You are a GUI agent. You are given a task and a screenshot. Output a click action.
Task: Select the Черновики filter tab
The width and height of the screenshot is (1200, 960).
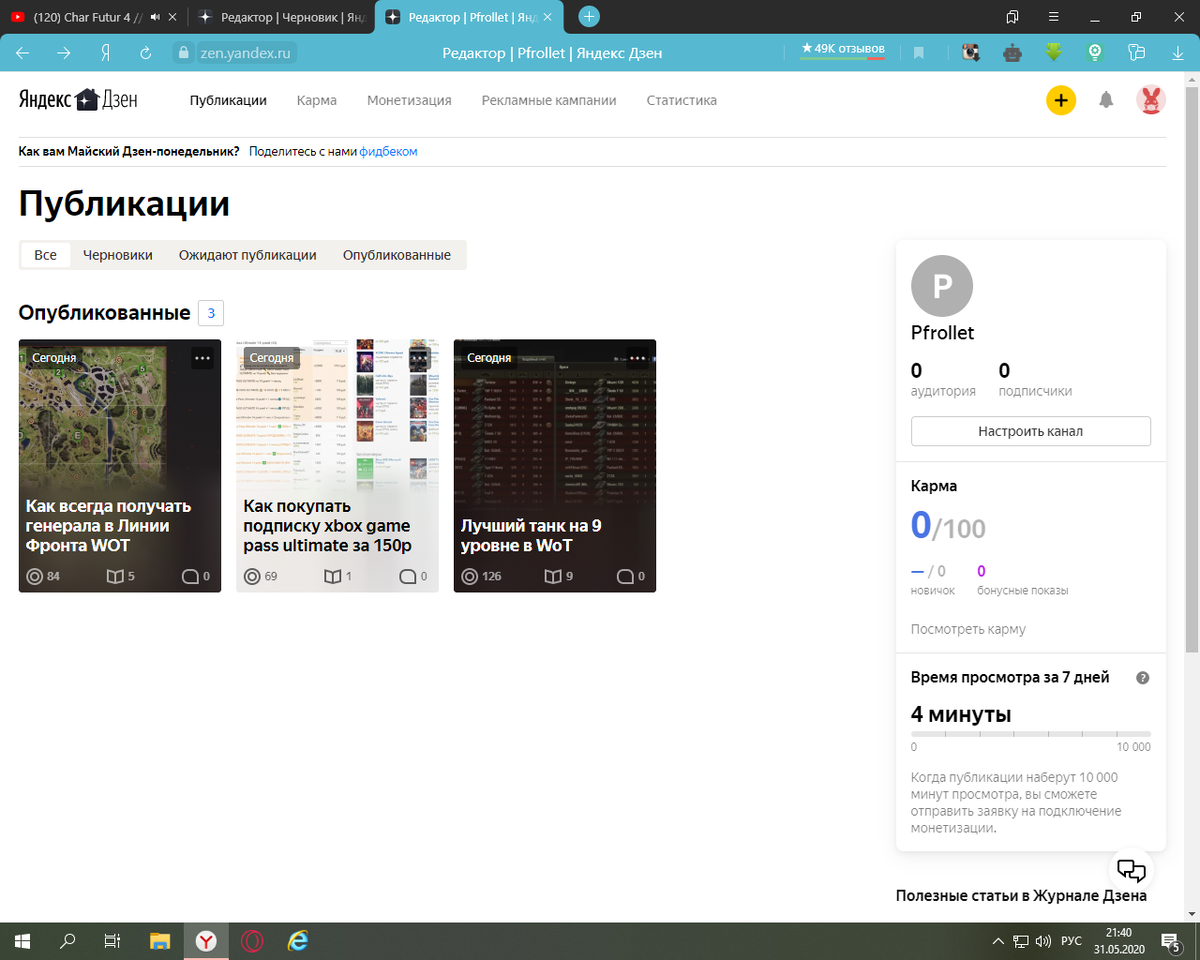(x=118, y=255)
